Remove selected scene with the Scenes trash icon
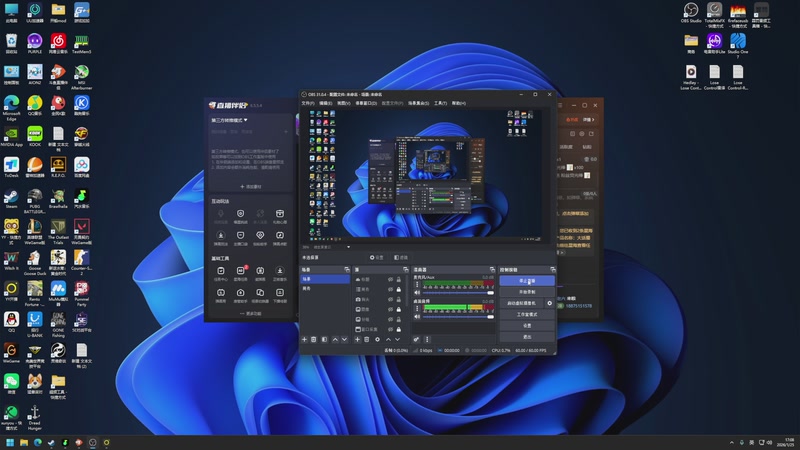This screenshot has height=450, width=800. 314,339
